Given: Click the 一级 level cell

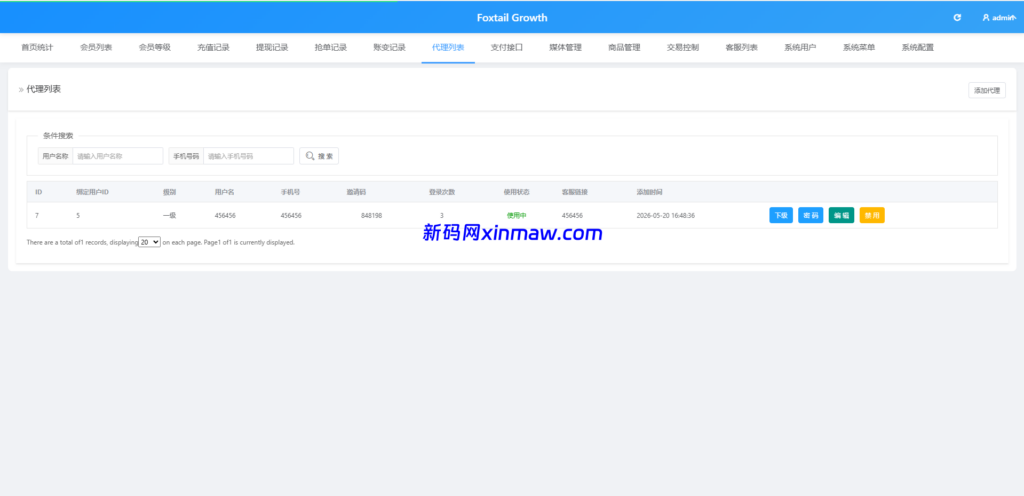Looking at the screenshot, I should 169,215.
